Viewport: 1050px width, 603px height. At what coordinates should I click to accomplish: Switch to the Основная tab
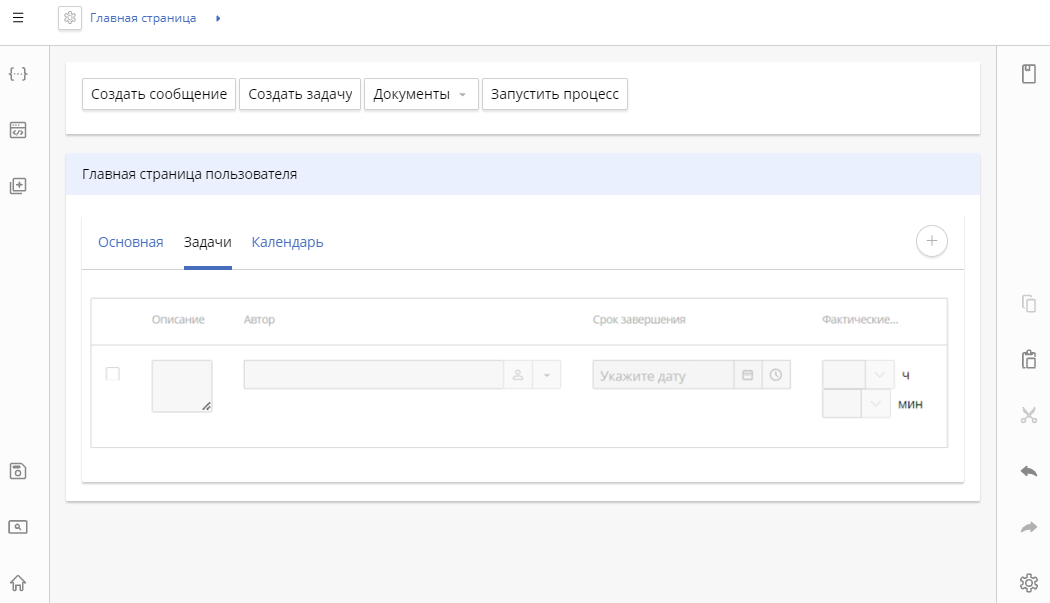pos(131,243)
